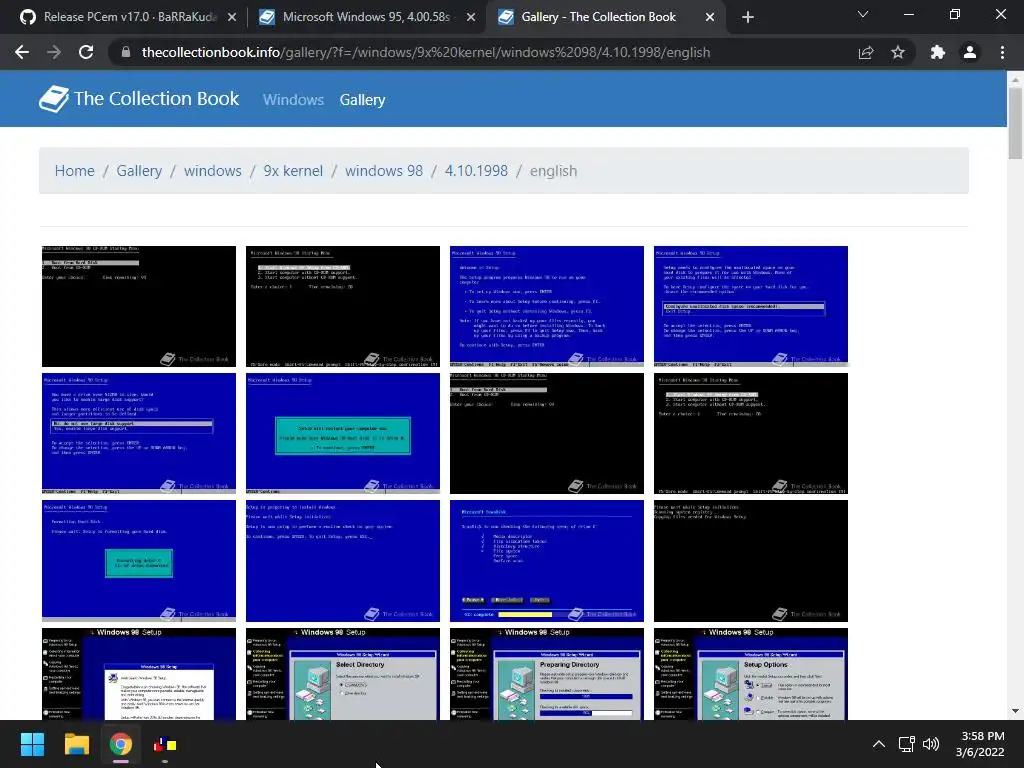This screenshot has width=1024, height=768.
Task: Click the browser back arrow
Action: coord(22,52)
